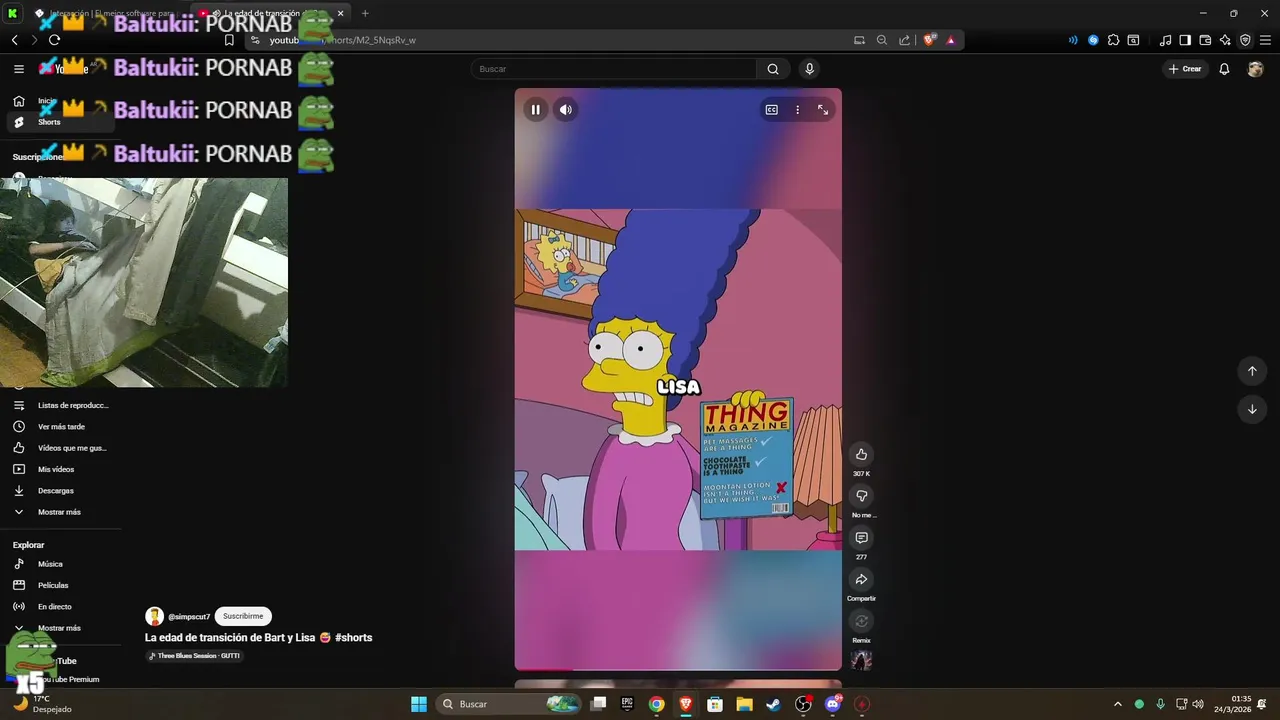
Task: Click the taskbar Buscar search box
Action: coord(510,704)
